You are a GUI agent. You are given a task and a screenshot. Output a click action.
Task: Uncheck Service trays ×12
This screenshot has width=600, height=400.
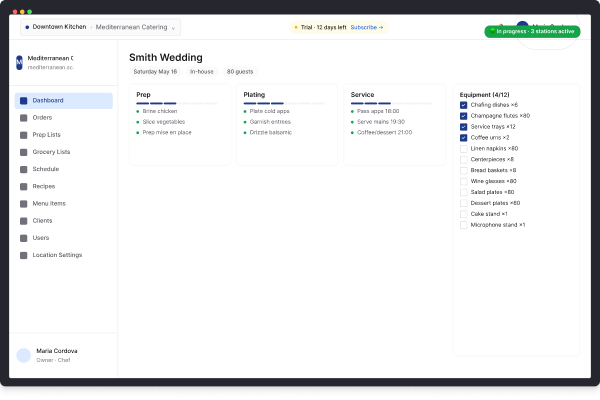tap(463, 127)
